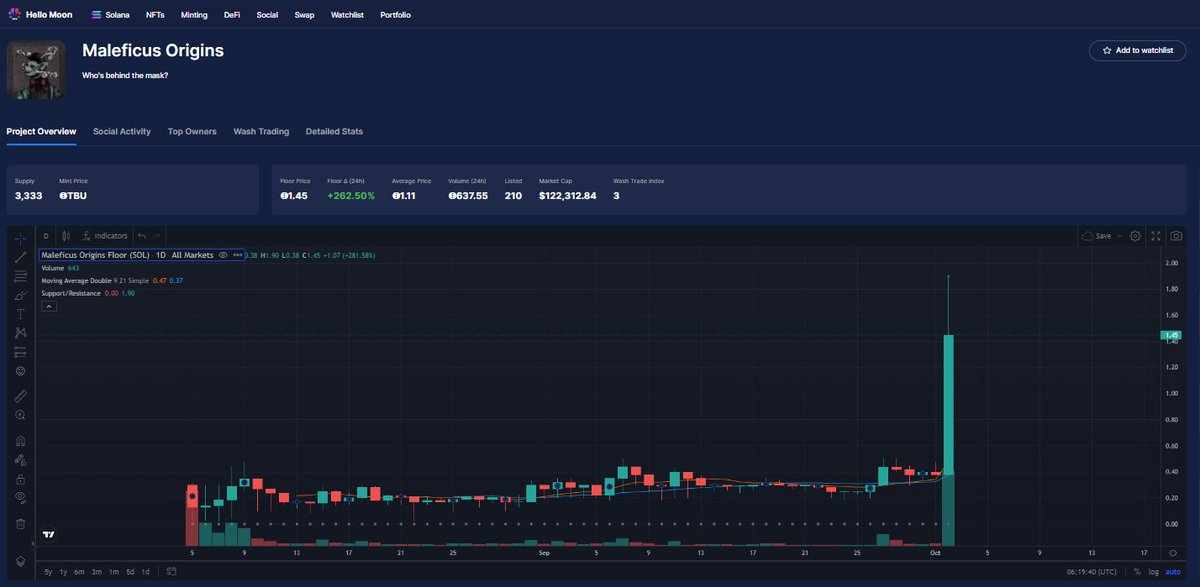Open the Minting menu
Viewport: 1200px width, 587px height.
[x=194, y=15]
